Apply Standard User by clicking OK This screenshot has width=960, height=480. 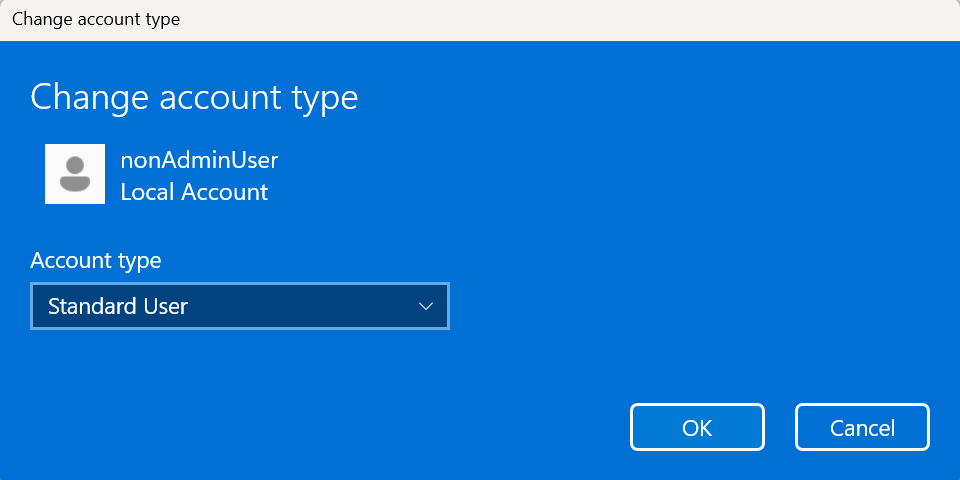697,428
